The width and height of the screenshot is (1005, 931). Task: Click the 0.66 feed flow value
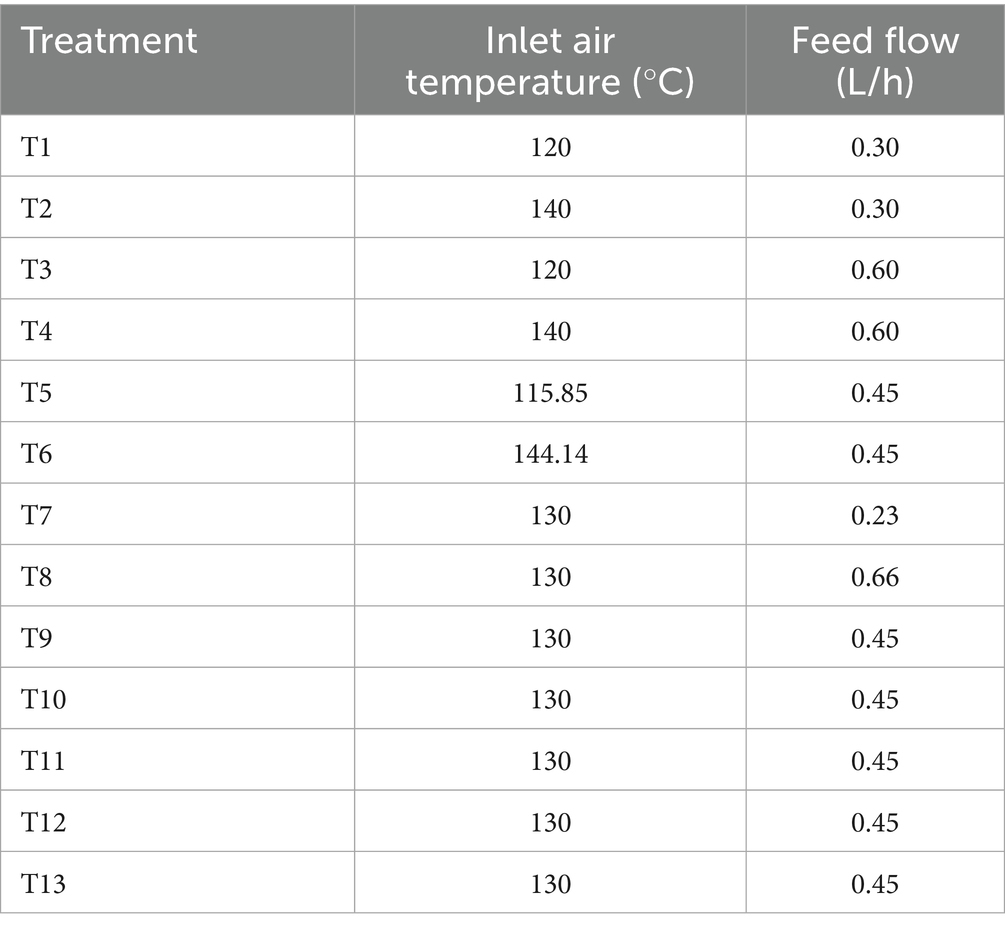[875, 577]
